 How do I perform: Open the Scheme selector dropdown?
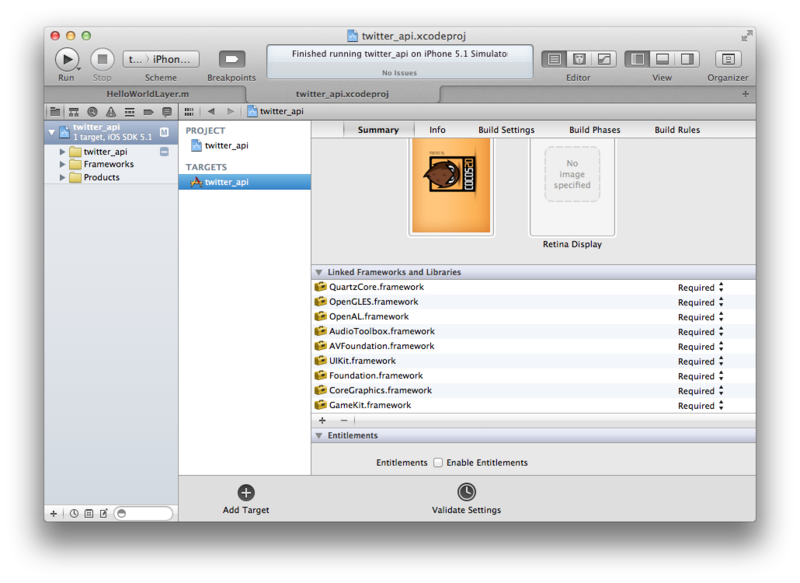point(161,59)
